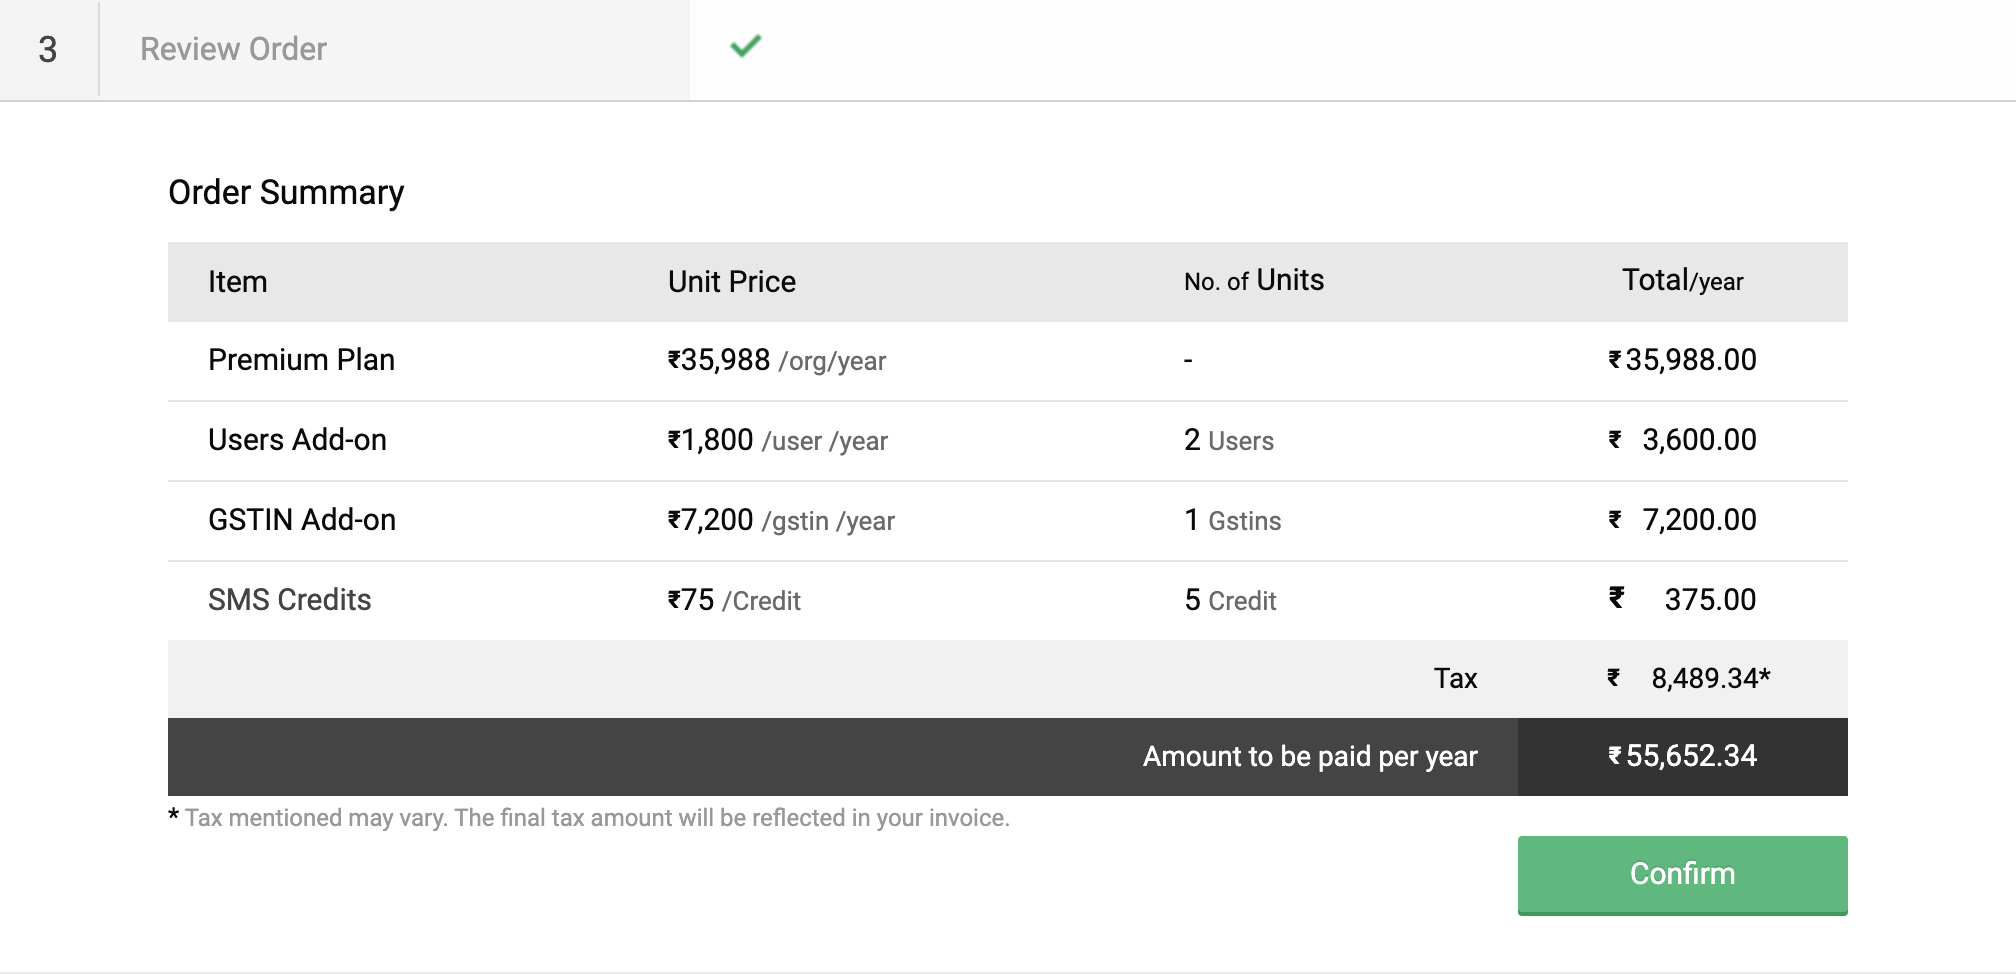
Task: Click the 1 Gstins quantity cell
Action: click(x=1233, y=520)
